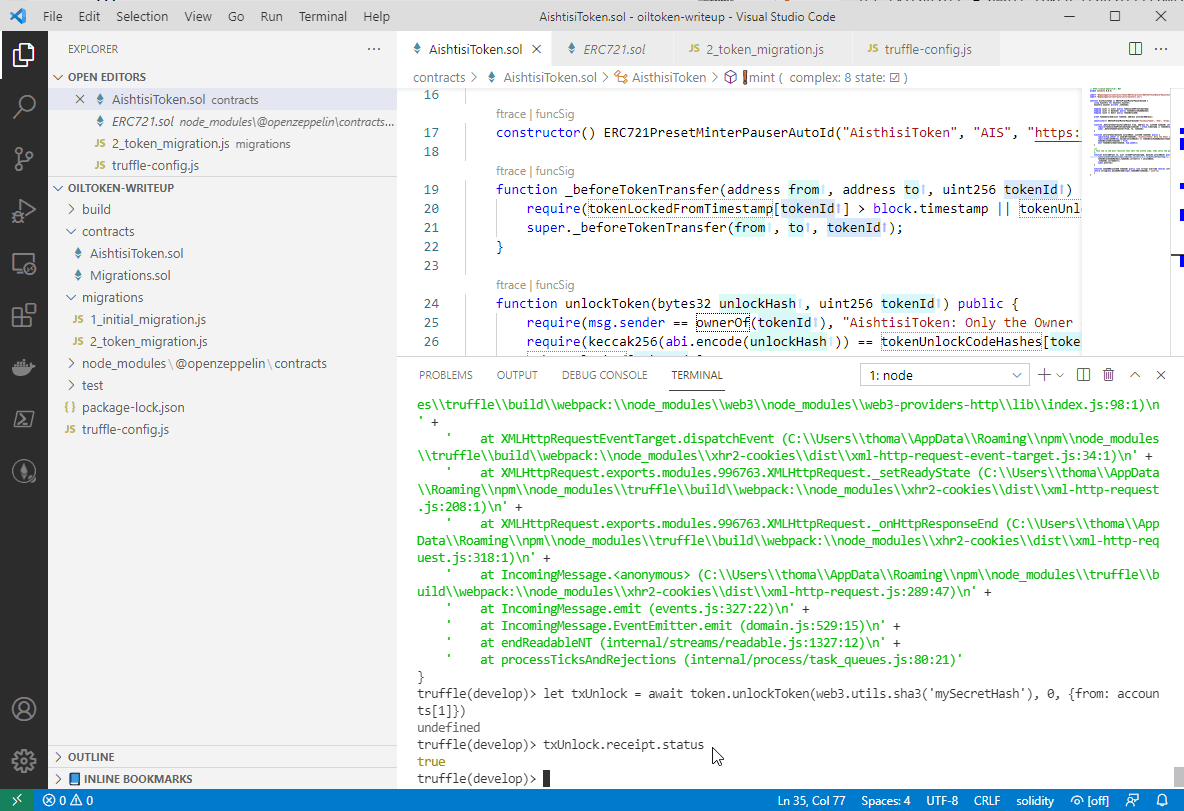This screenshot has width=1184, height=811.
Task: Kill terminal with trash icon
Action: [x=1108, y=375]
